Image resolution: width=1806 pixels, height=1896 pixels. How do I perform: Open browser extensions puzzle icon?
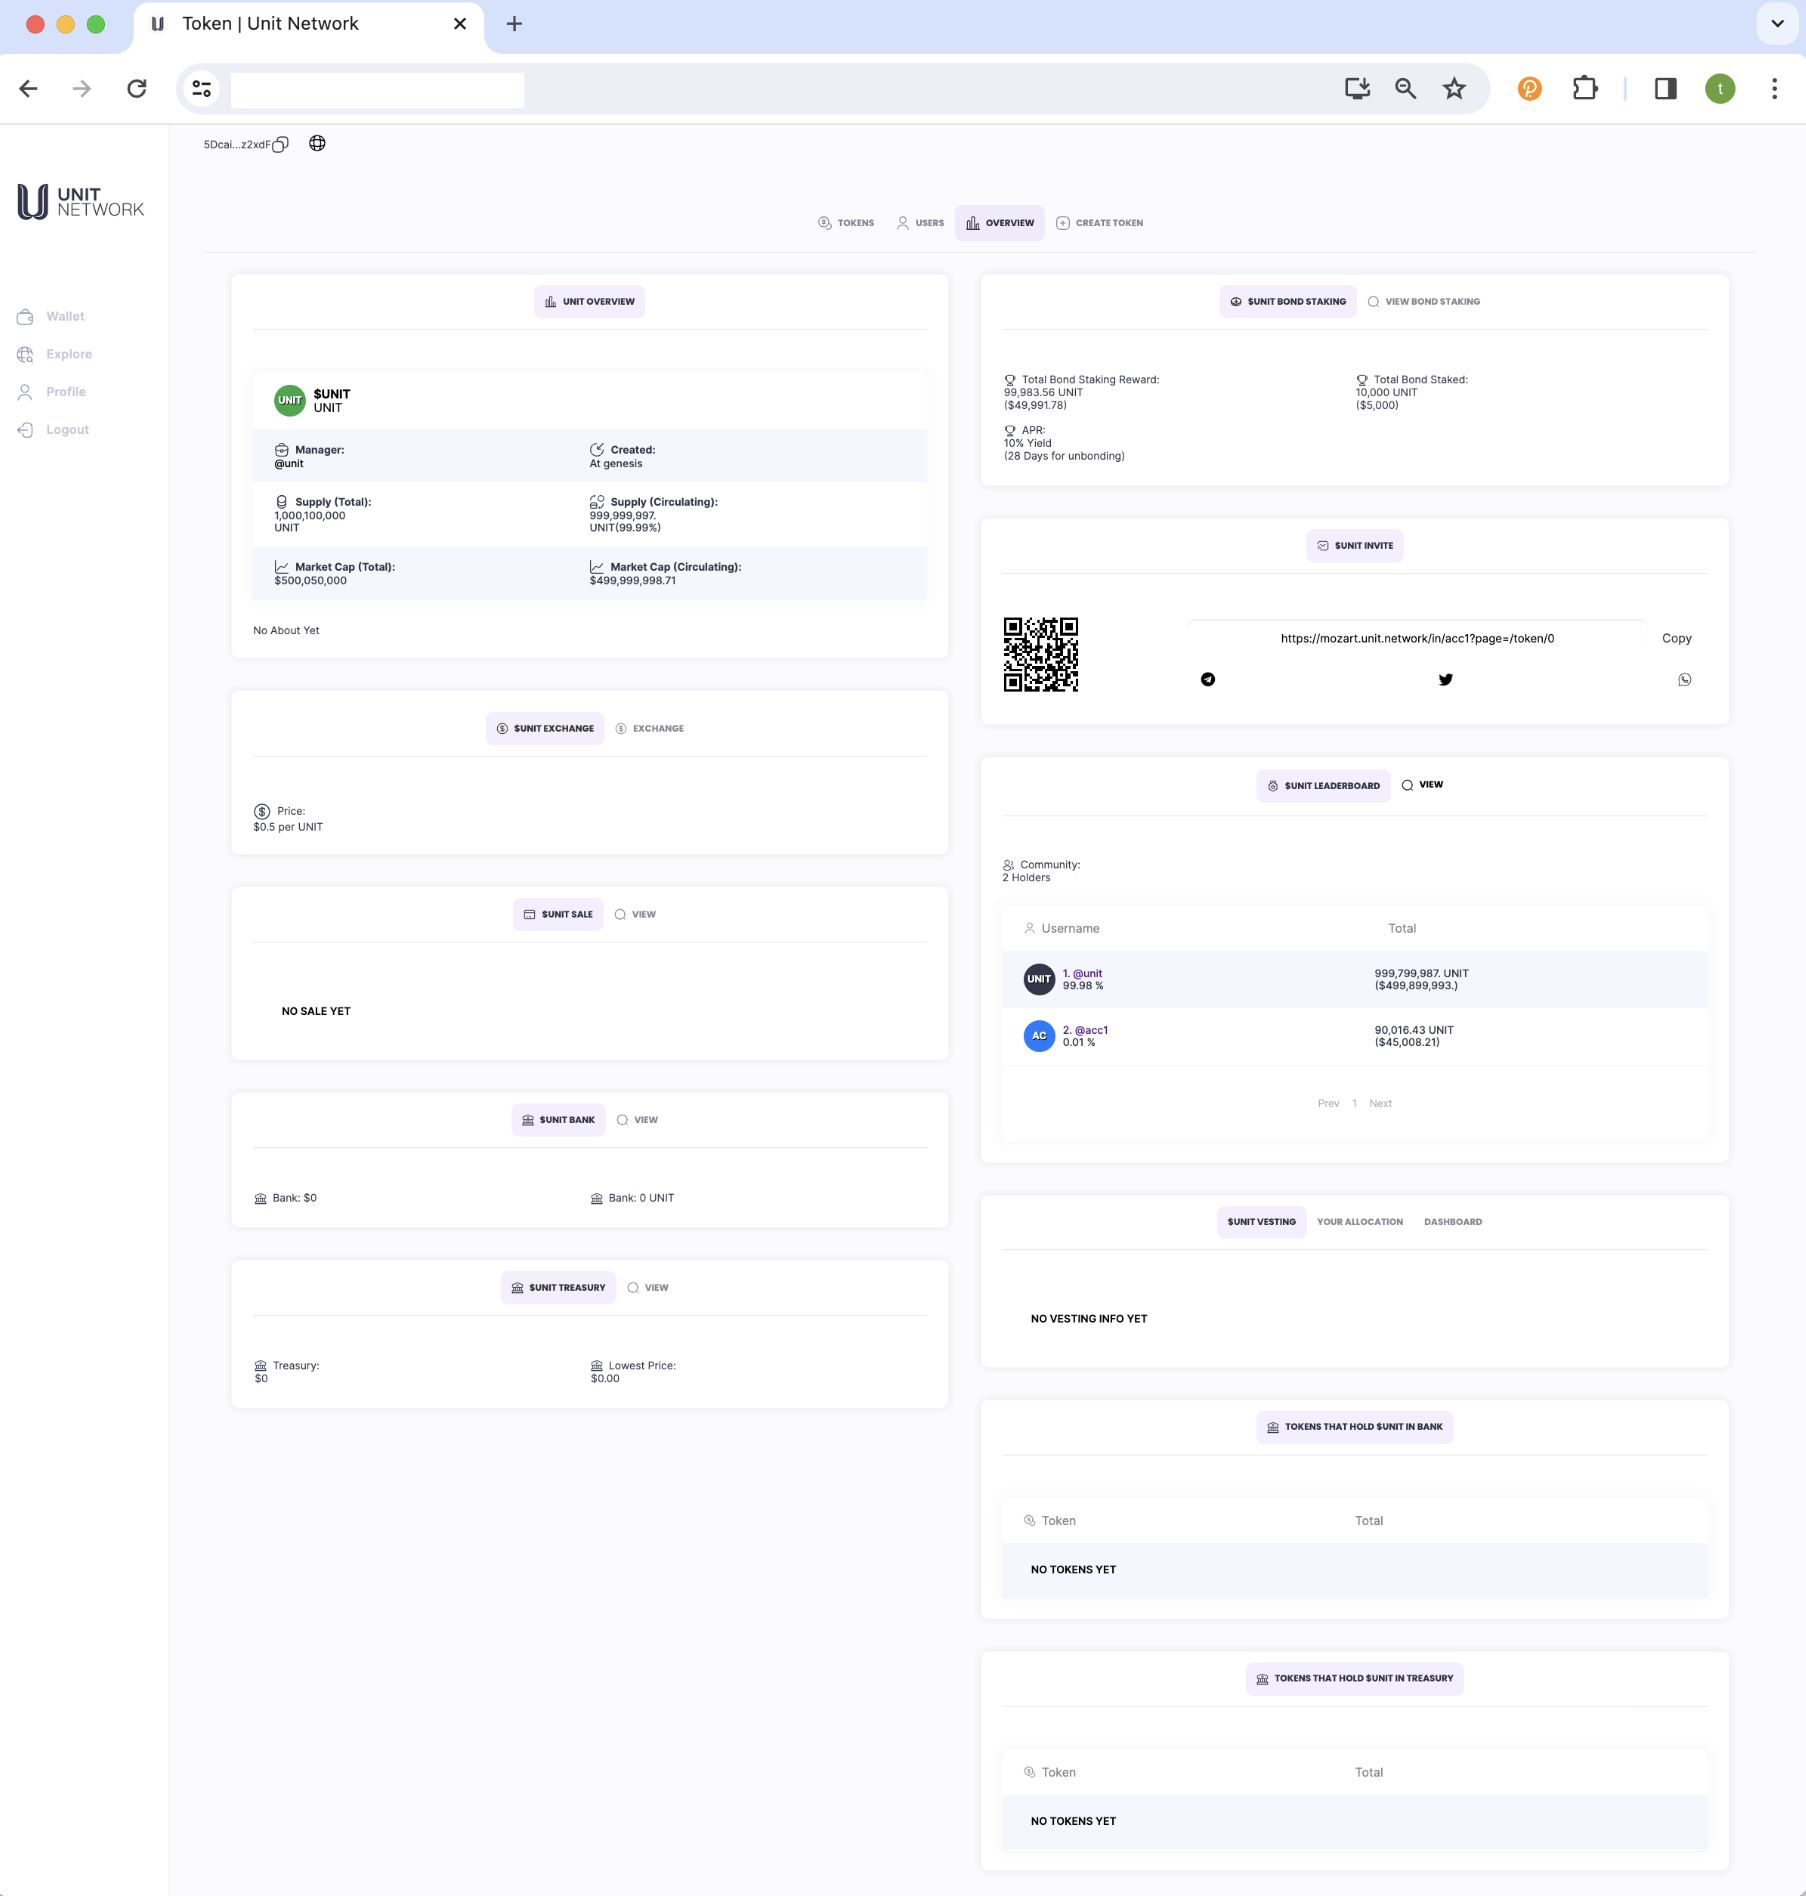1584,89
